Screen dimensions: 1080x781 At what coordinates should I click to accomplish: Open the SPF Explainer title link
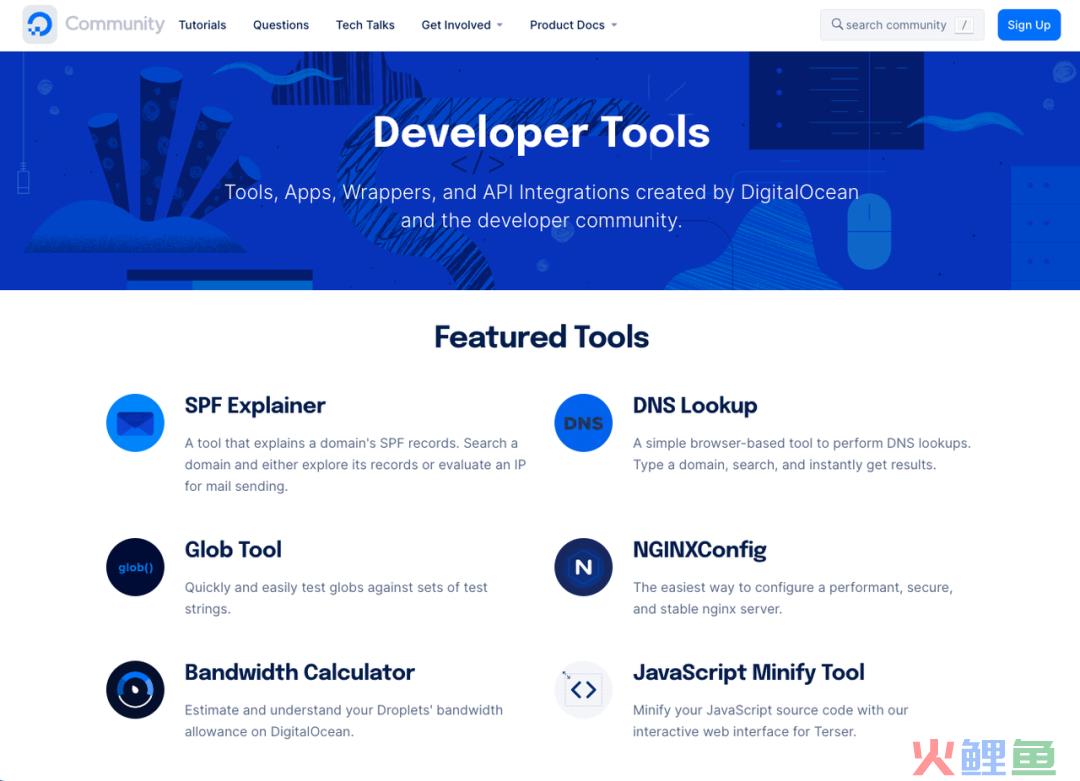(x=255, y=405)
